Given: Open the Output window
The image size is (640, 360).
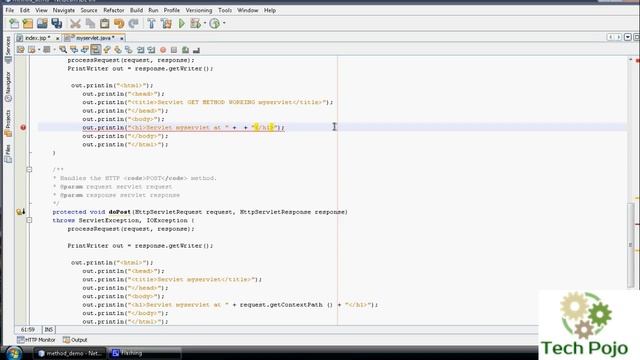Looking at the screenshot, I should pyautogui.click(x=75, y=340).
